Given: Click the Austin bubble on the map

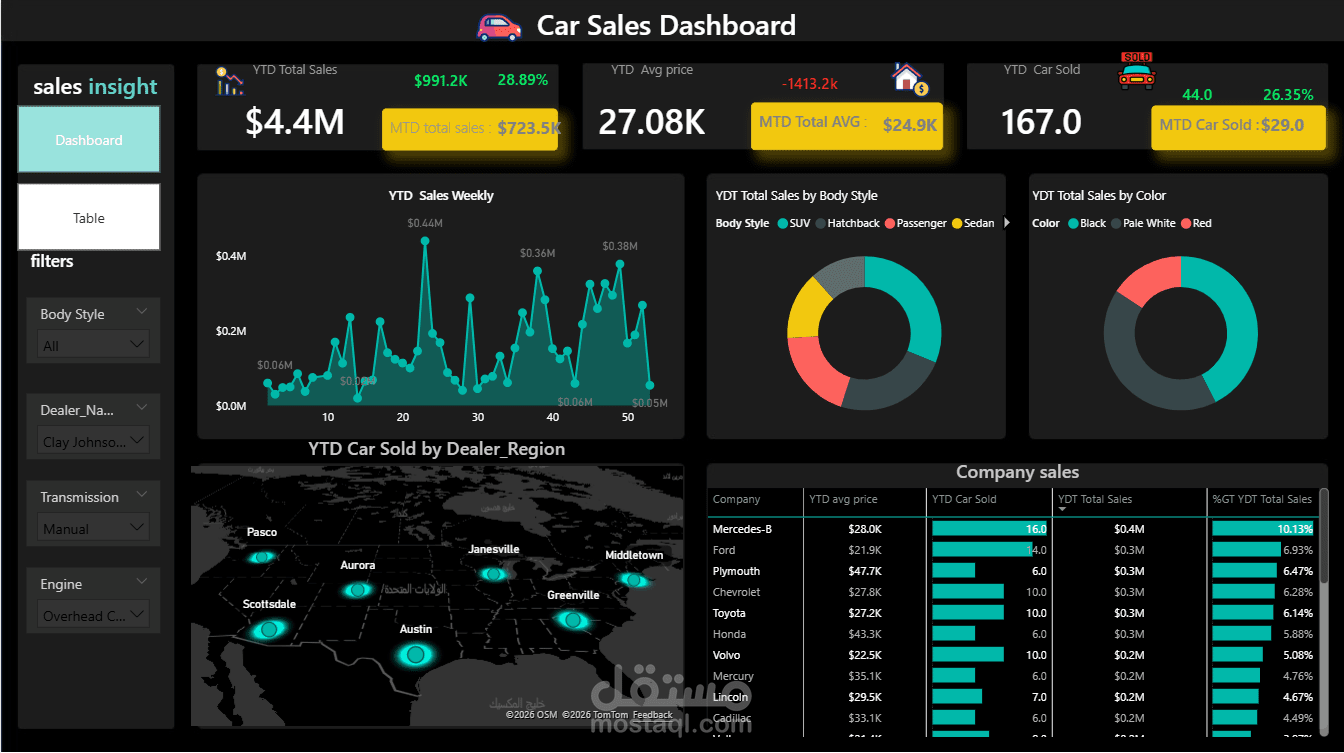Looking at the screenshot, I should (415, 656).
